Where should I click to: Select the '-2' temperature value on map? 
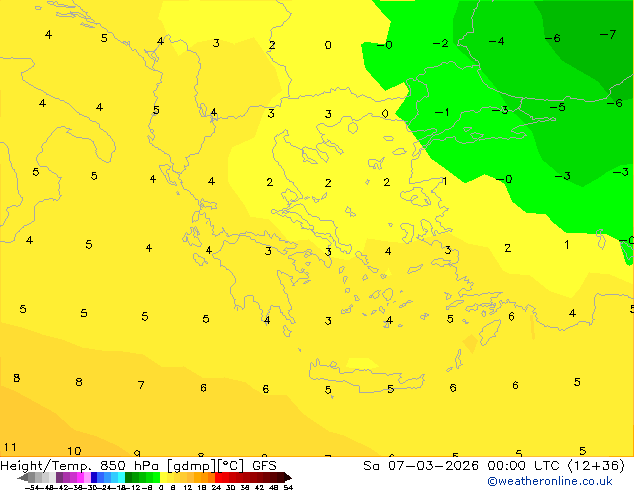click(440, 43)
